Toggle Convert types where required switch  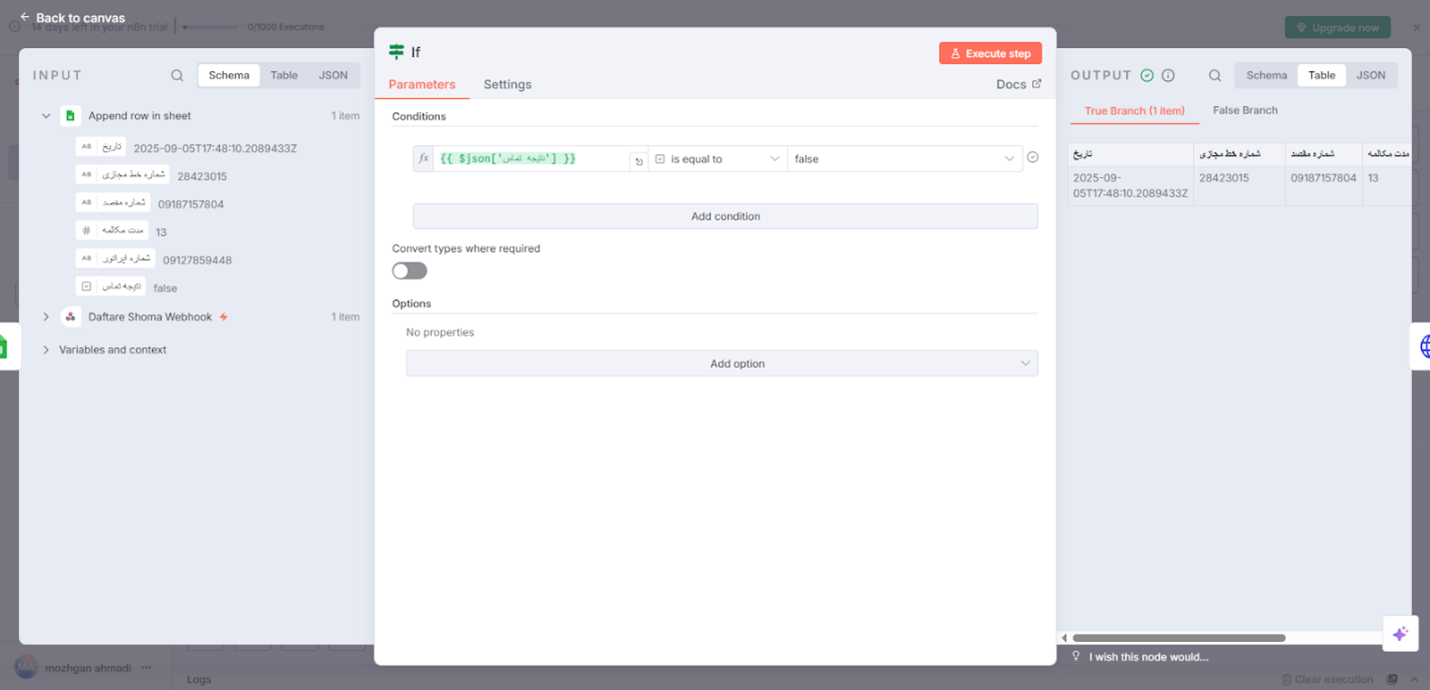409,271
